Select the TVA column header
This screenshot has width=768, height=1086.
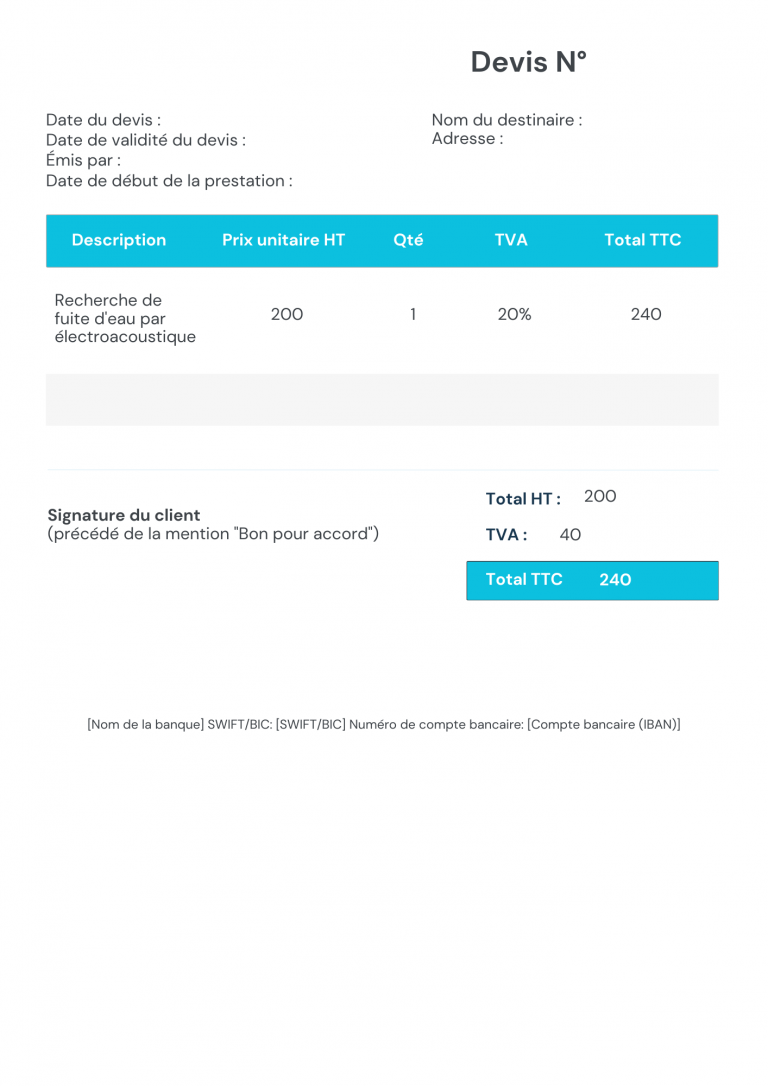511,240
